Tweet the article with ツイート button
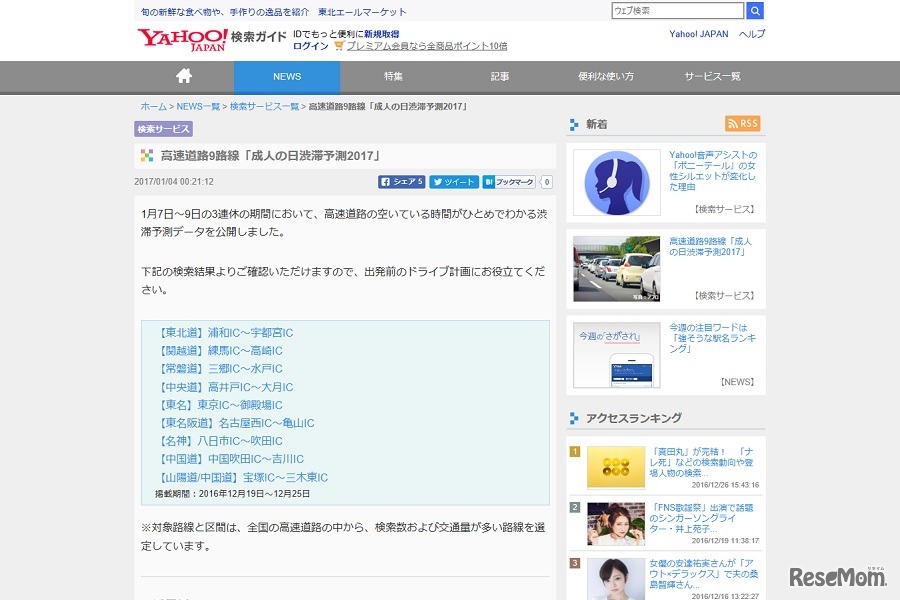The image size is (900, 600). [454, 182]
